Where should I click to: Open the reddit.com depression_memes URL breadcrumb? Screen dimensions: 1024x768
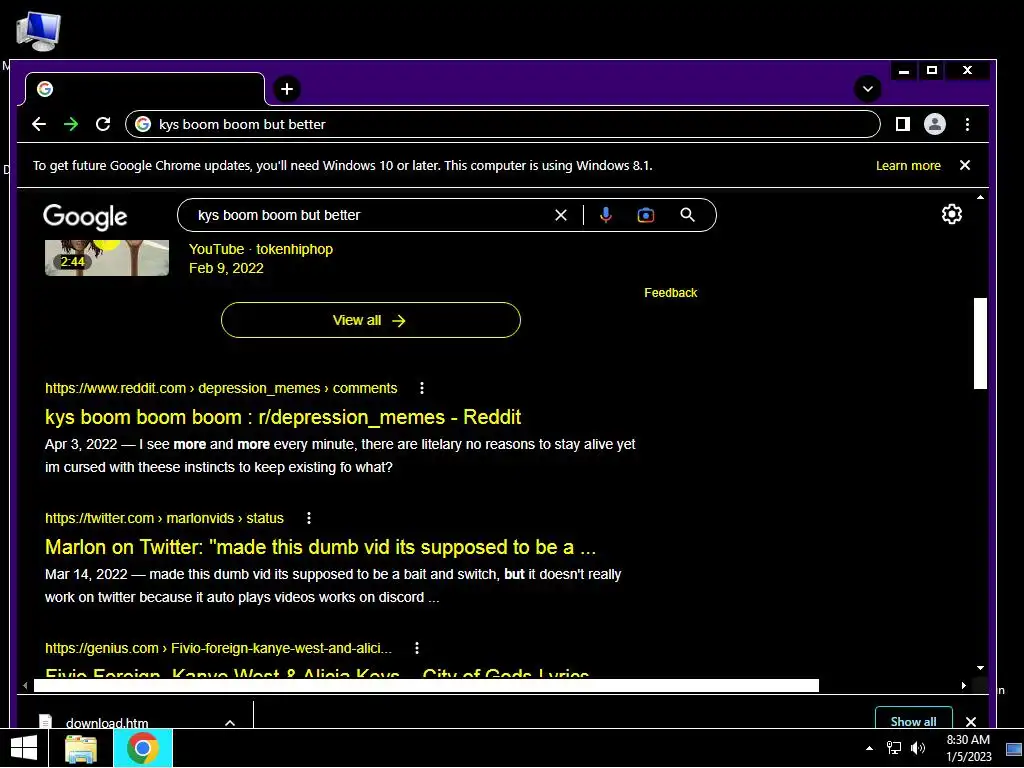tap(221, 389)
